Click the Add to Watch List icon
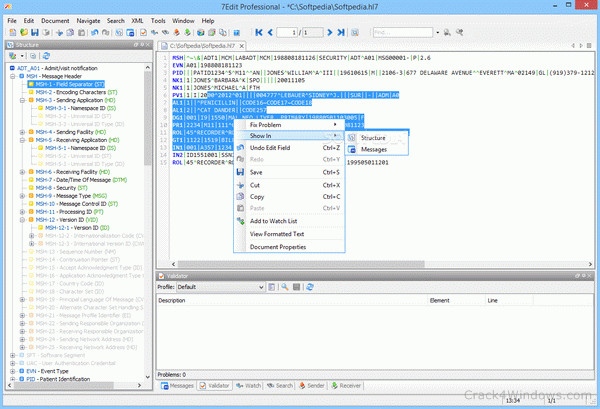600x409 pixels. pos(240,220)
